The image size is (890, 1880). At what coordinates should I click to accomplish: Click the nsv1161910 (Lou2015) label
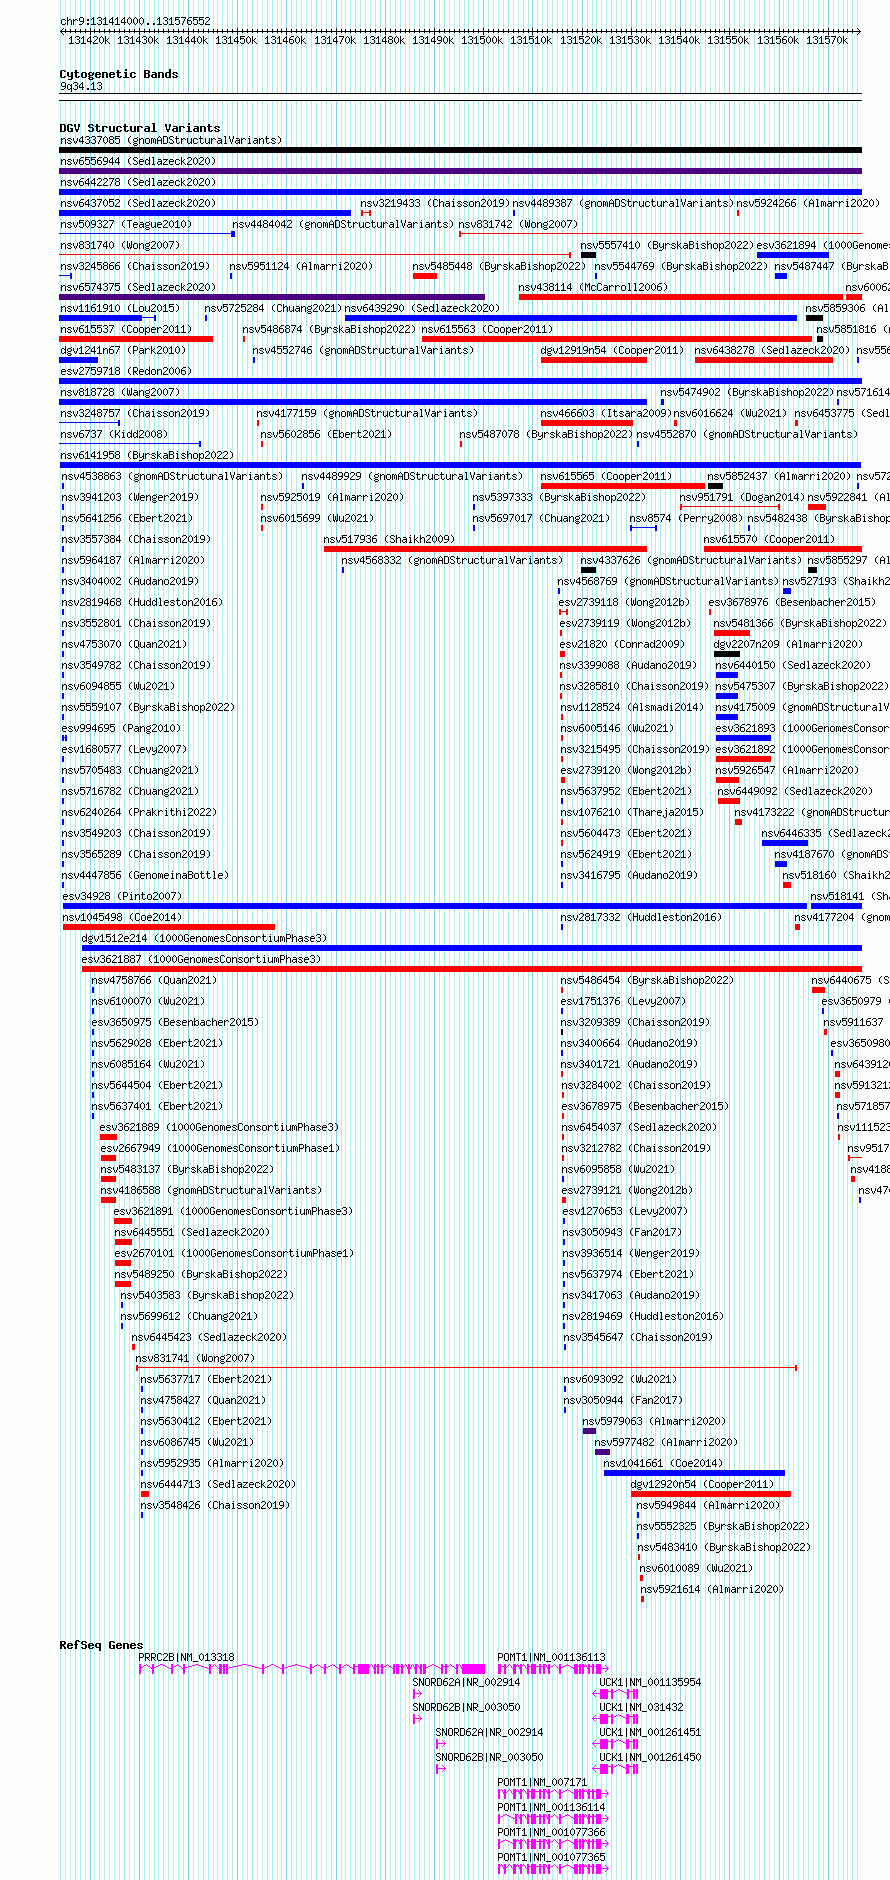(x=120, y=308)
